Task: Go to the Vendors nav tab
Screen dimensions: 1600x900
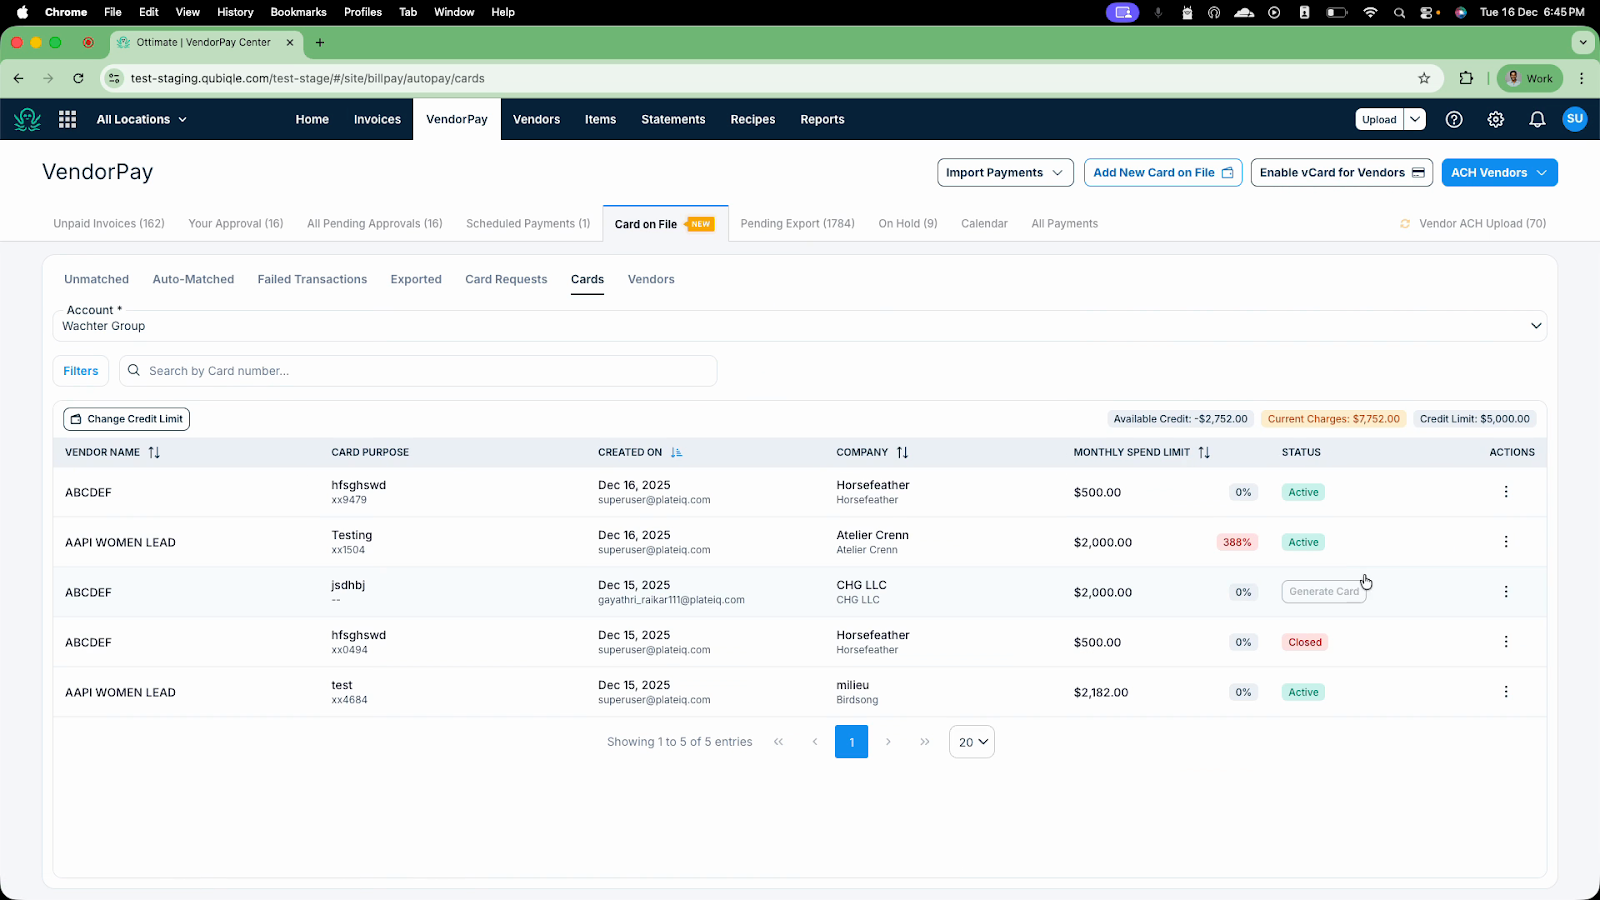Action: pos(537,119)
